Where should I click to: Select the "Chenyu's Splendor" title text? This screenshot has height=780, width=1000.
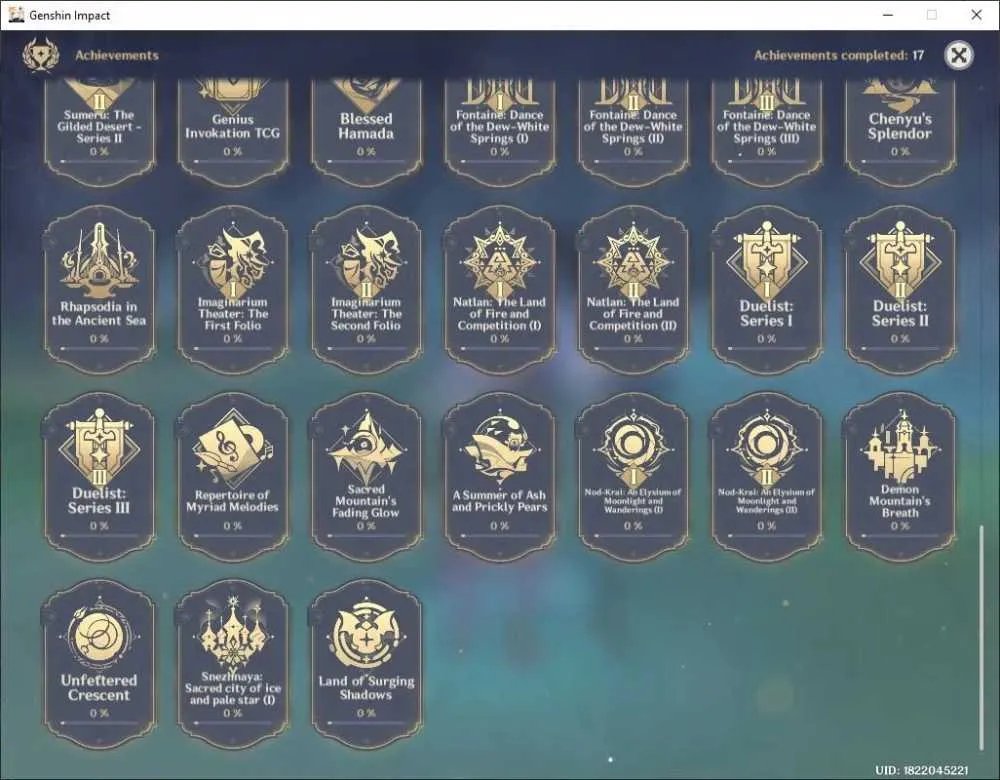point(900,126)
